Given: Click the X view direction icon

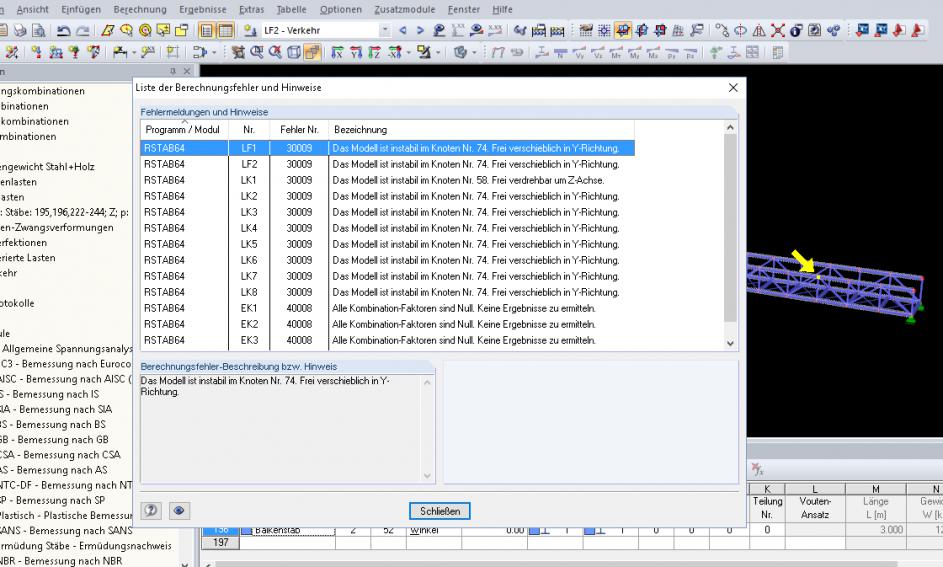Looking at the screenshot, I should 337,52.
